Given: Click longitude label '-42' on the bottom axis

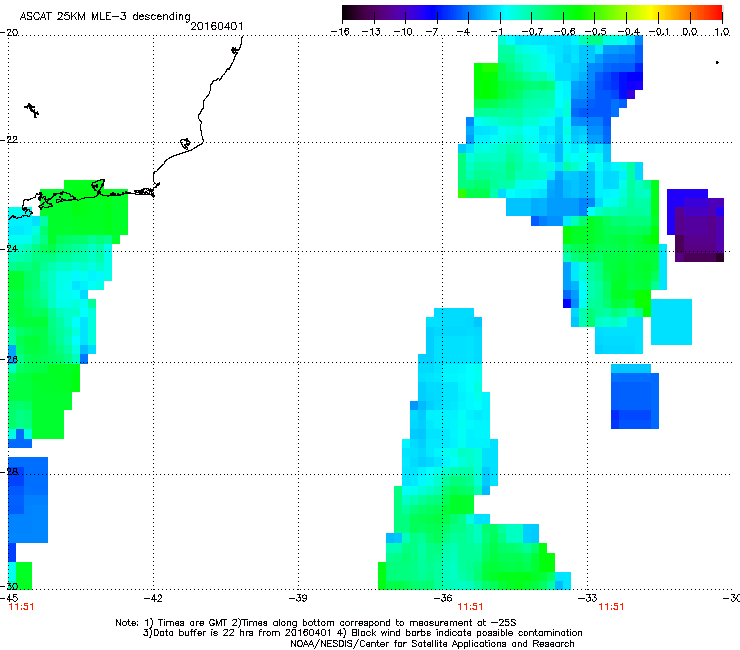Looking at the screenshot, I should pyautogui.click(x=153, y=598).
